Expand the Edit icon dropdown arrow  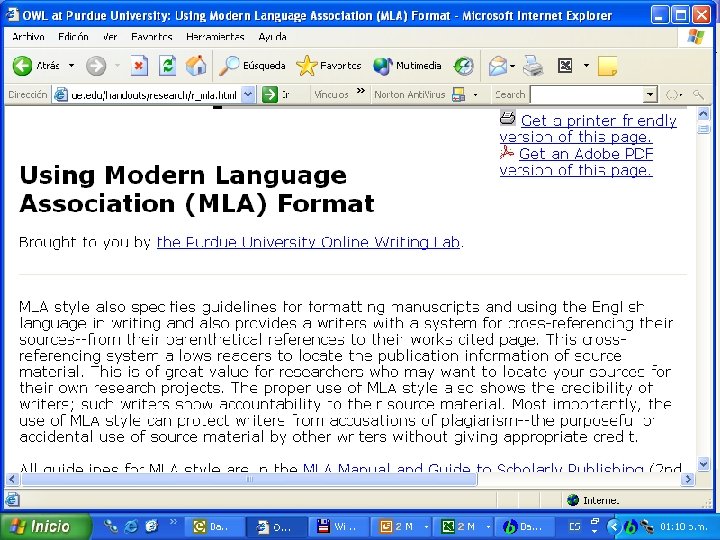click(586, 66)
